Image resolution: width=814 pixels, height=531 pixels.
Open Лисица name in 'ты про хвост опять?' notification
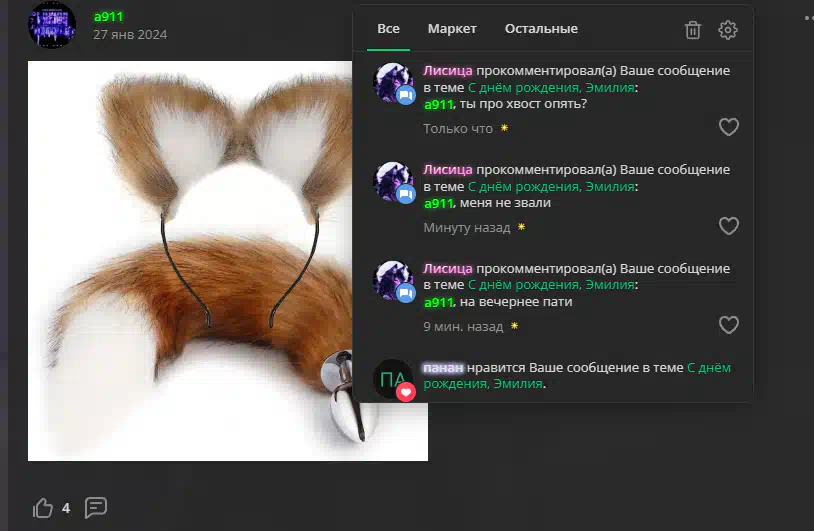pos(447,71)
